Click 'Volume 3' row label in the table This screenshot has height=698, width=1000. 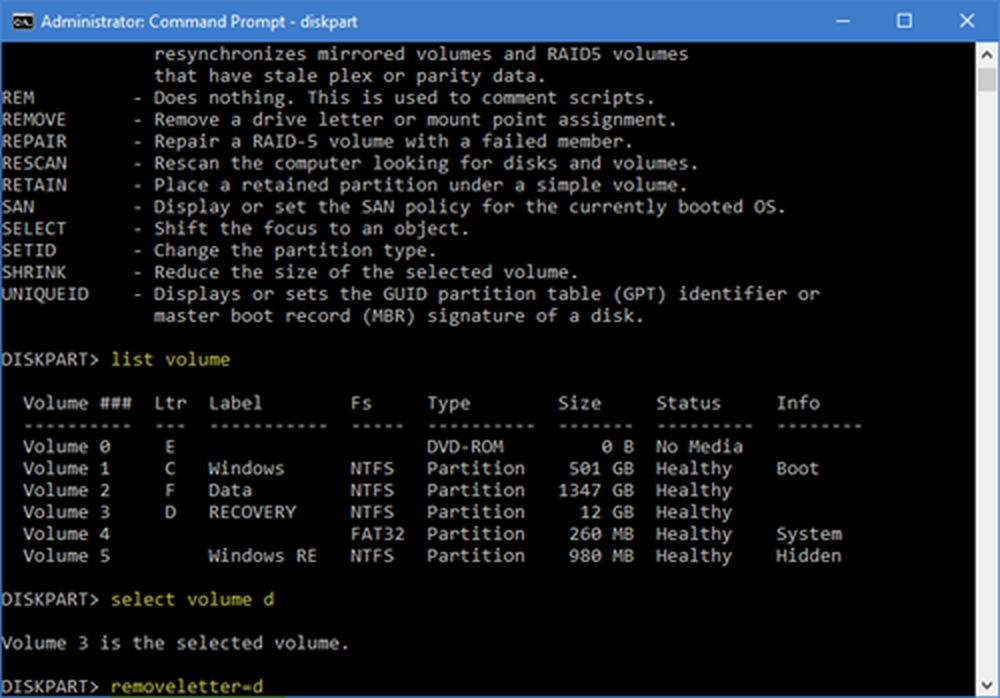point(67,512)
